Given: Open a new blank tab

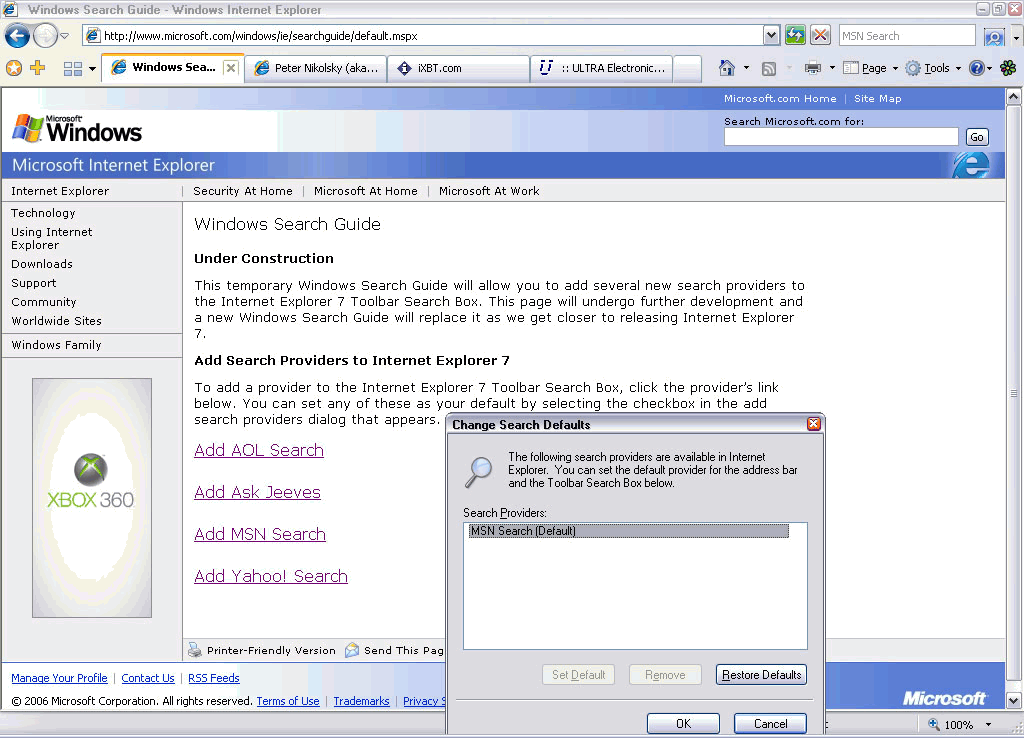Looking at the screenshot, I should click(x=687, y=69).
